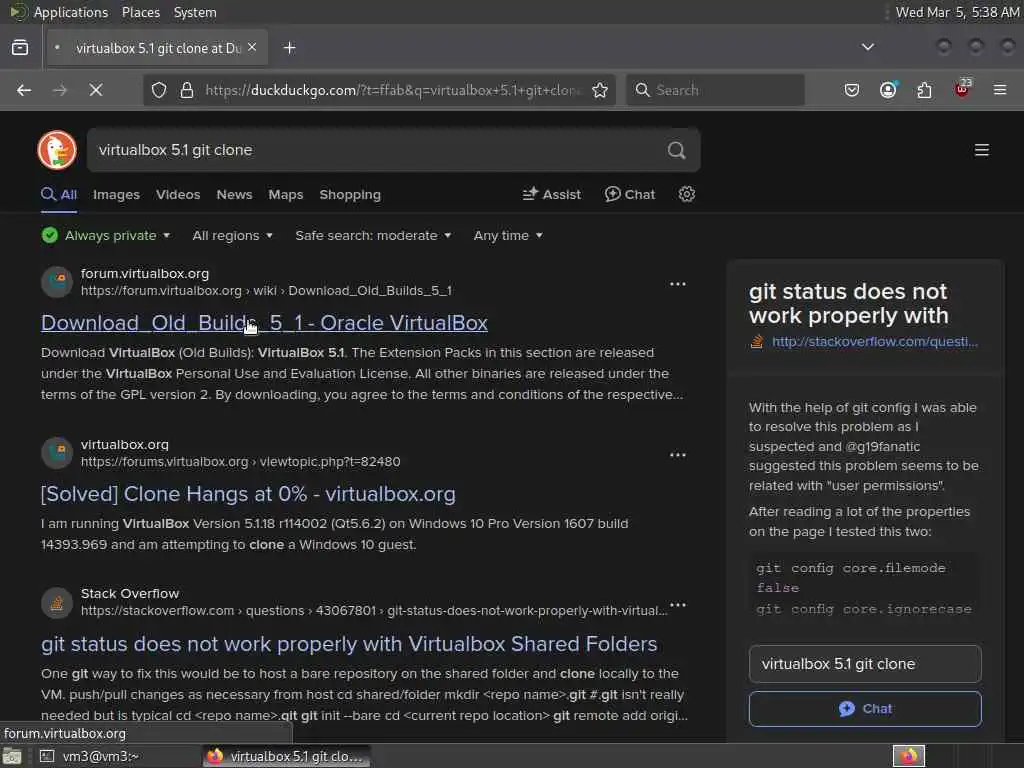The height and width of the screenshot is (768, 1024).
Task: Click show desktop icon in bottom panel
Action: coord(12,756)
